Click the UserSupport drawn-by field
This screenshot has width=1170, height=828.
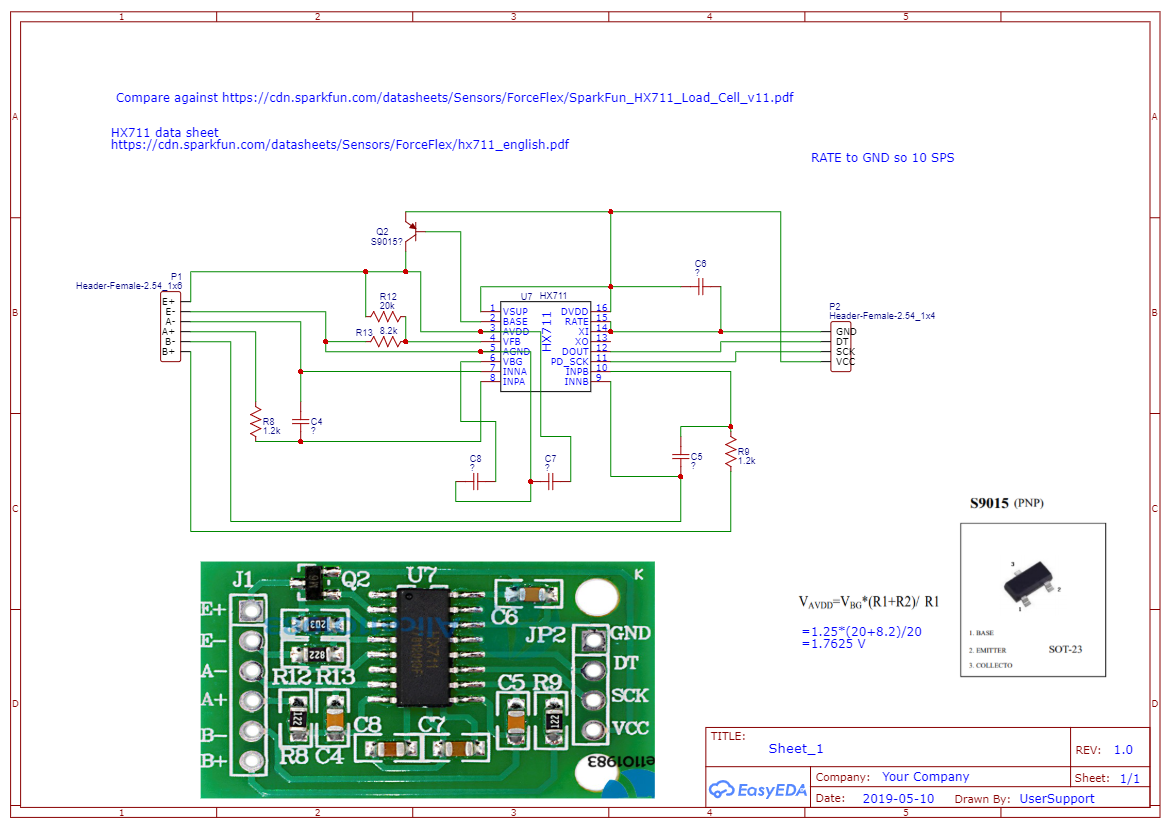[1057, 798]
